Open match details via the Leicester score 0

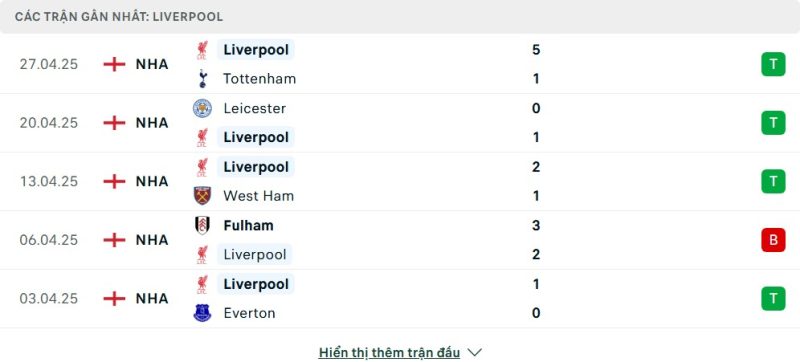pyautogui.click(x=536, y=108)
